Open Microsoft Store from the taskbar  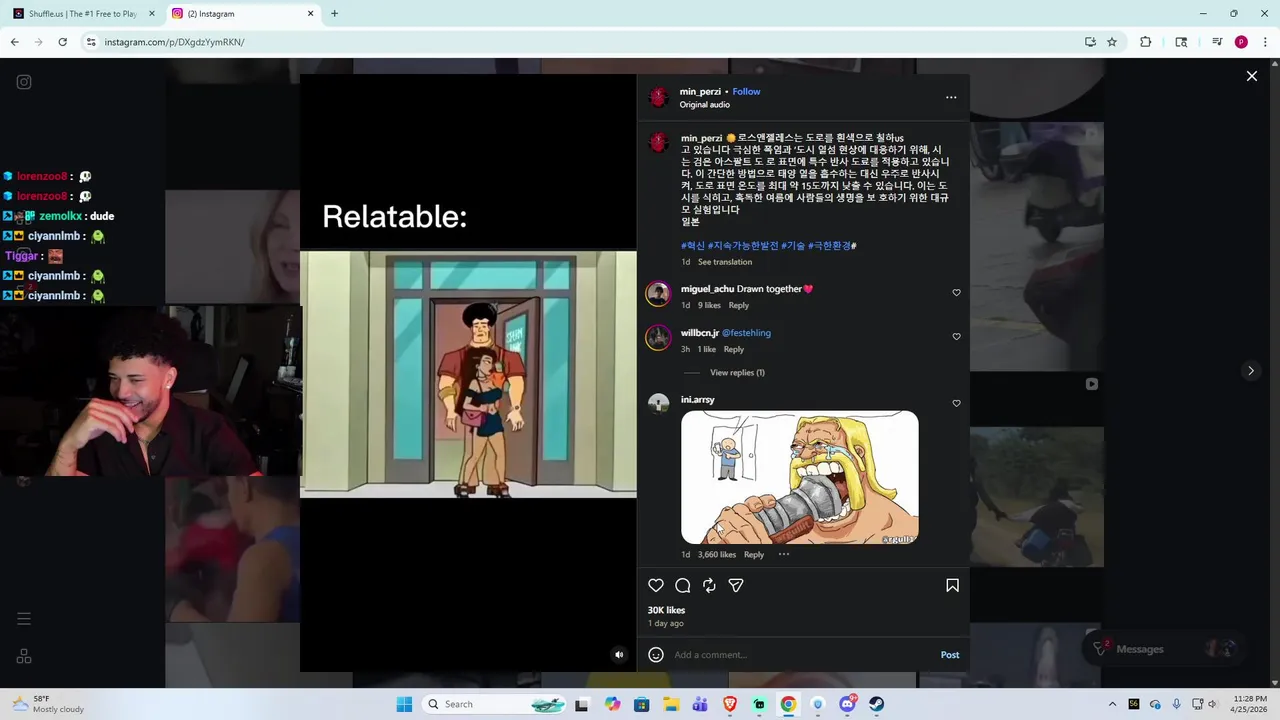click(642, 704)
